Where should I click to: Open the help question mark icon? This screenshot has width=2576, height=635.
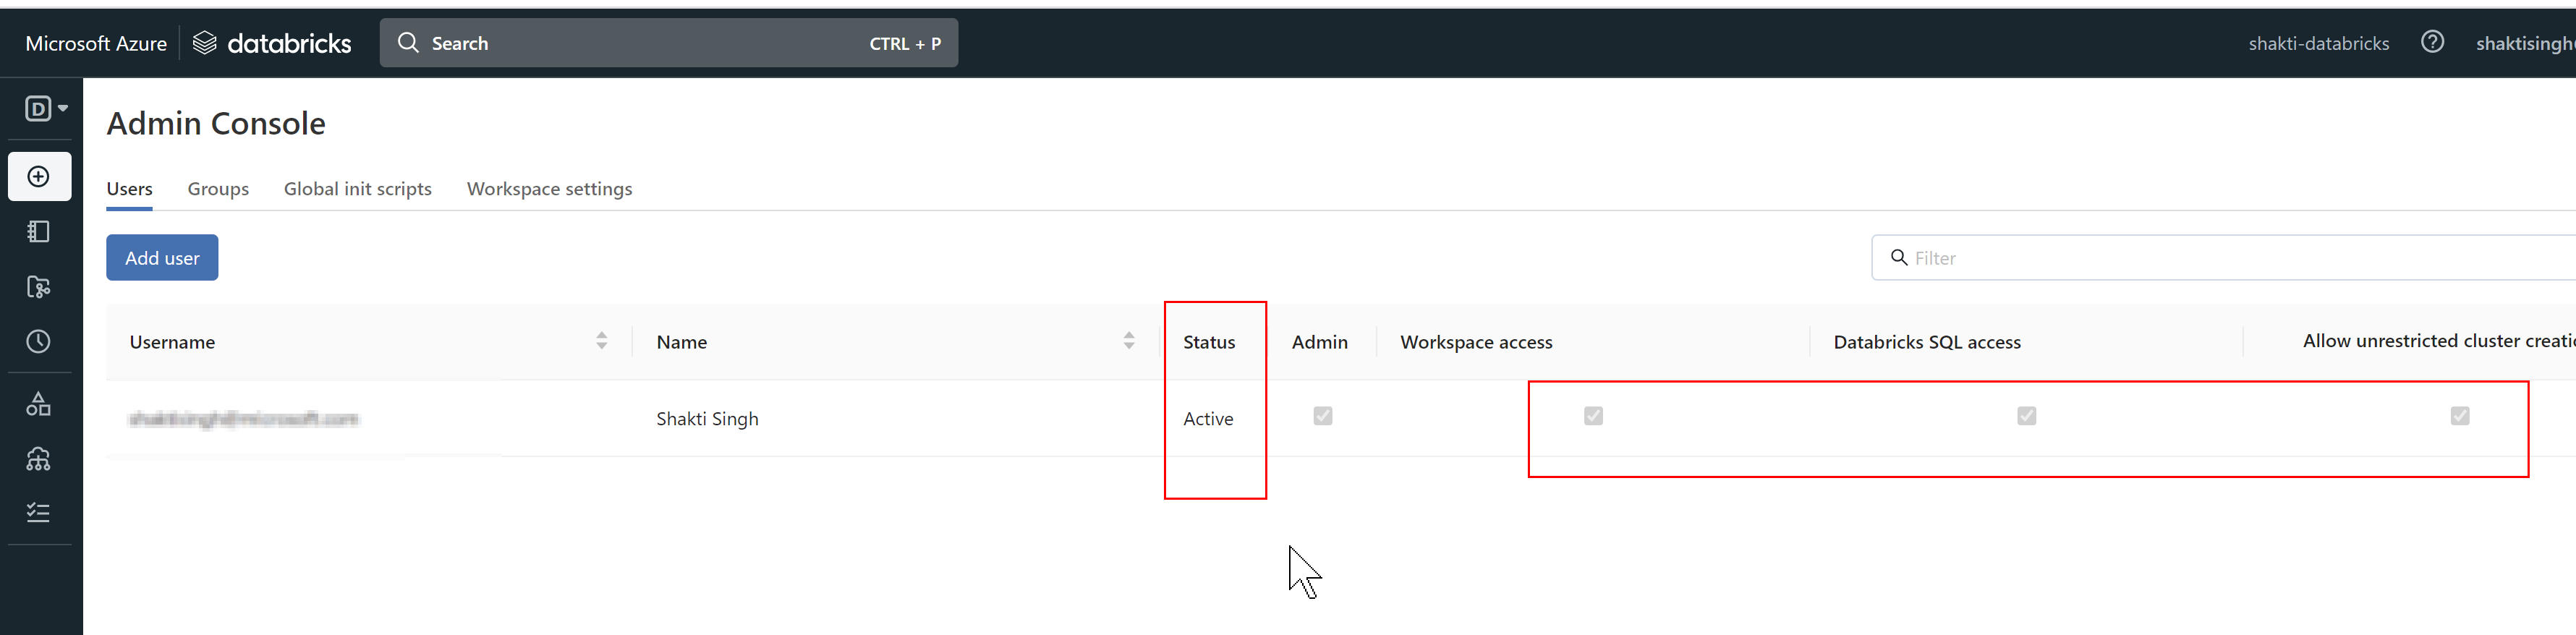(2432, 42)
